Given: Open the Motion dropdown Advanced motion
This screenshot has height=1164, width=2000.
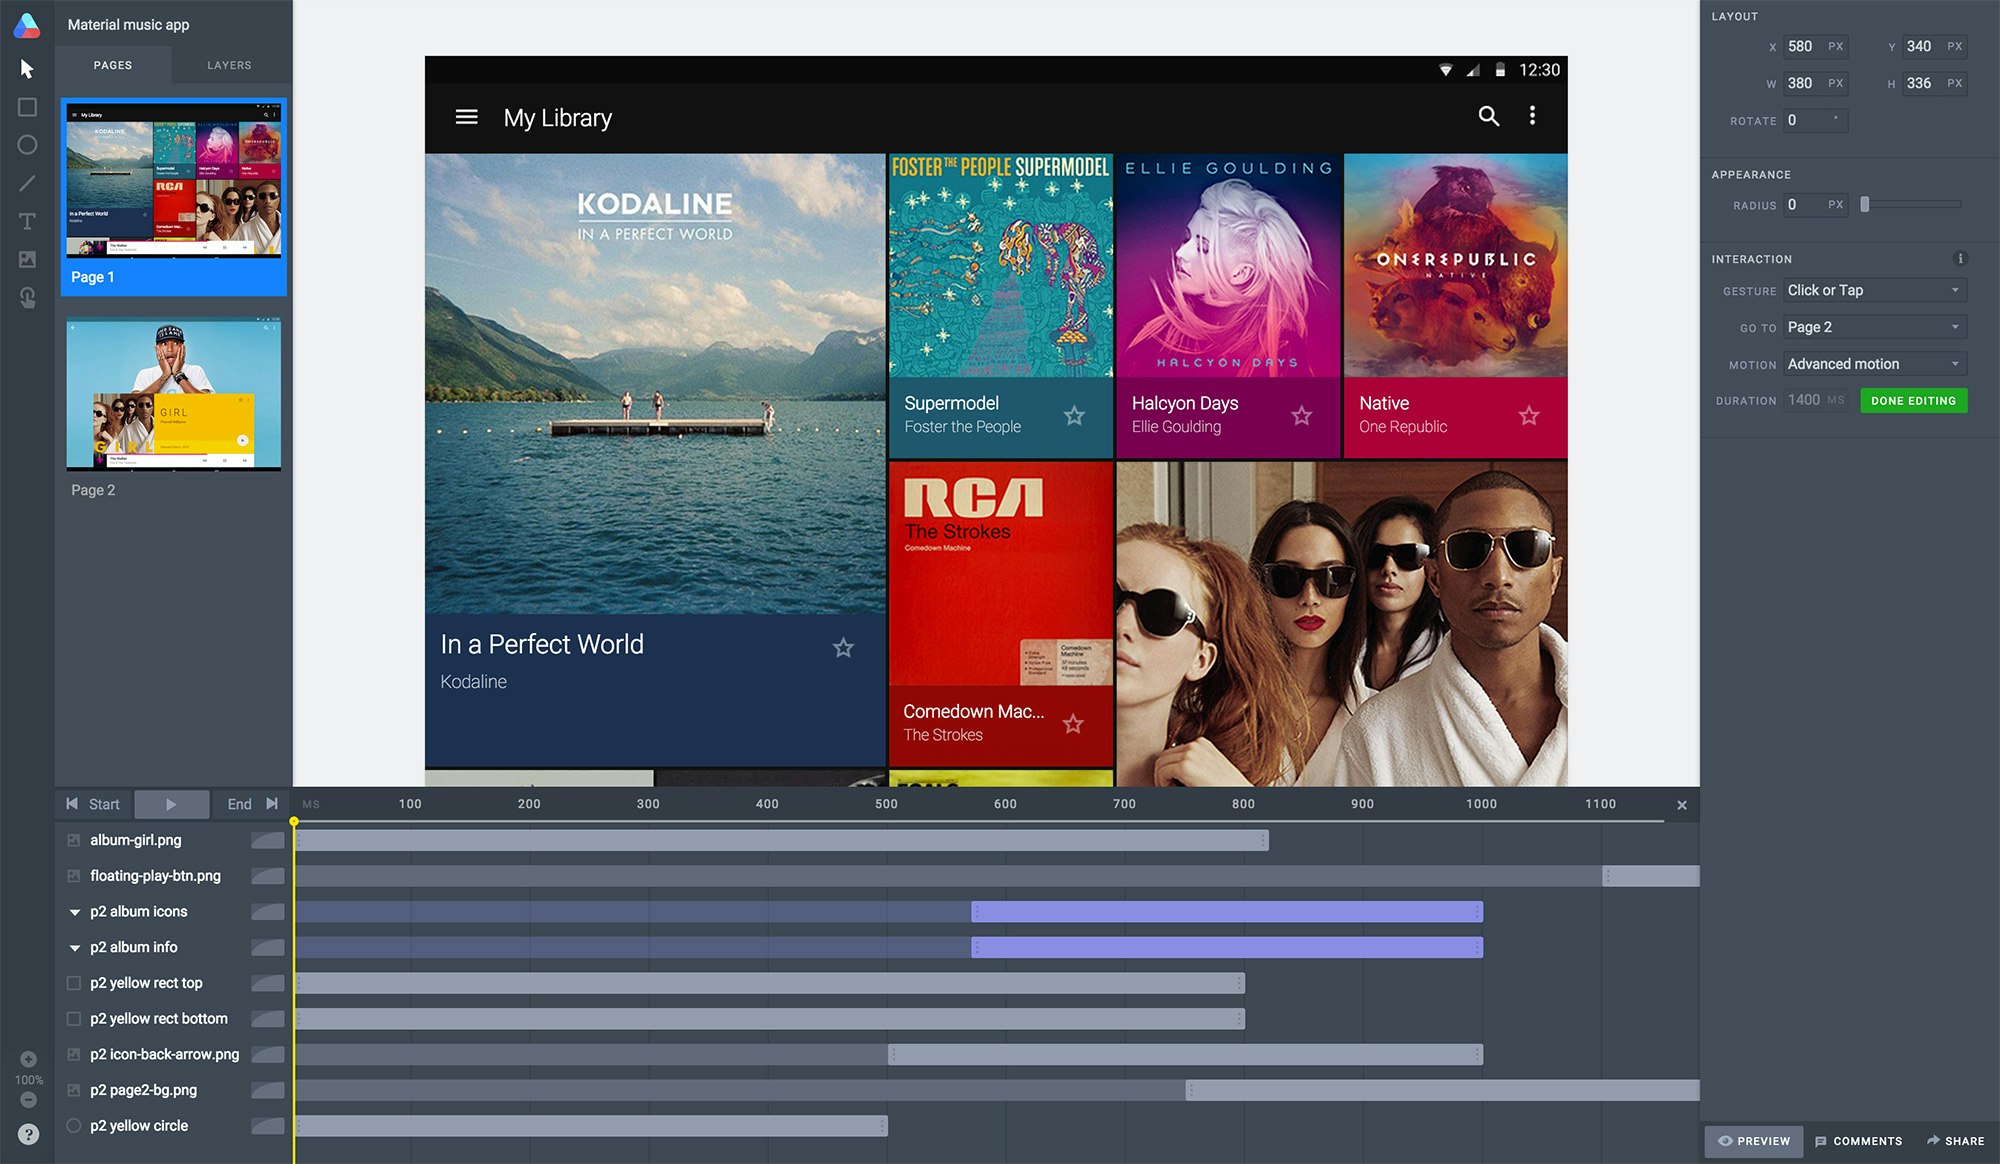Looking at the screenshot, I should (1873, 364).
